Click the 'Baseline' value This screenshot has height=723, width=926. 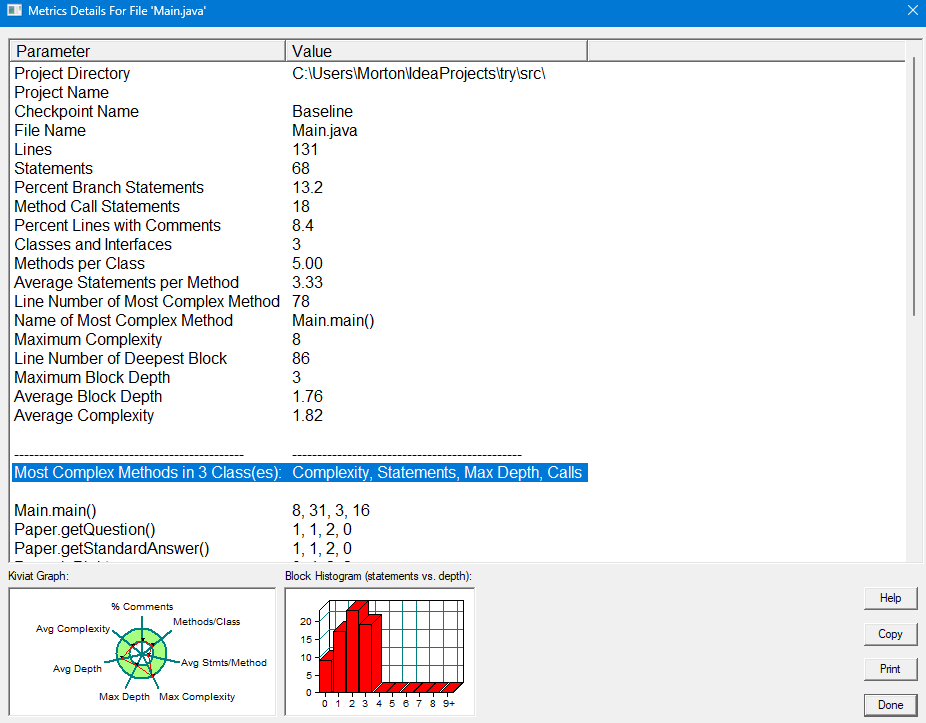322,111
